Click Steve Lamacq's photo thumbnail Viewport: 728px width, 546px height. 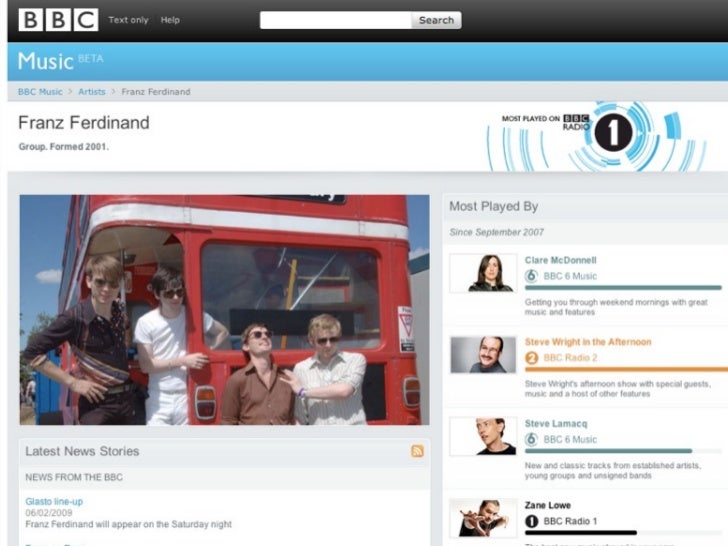(483, 436)
